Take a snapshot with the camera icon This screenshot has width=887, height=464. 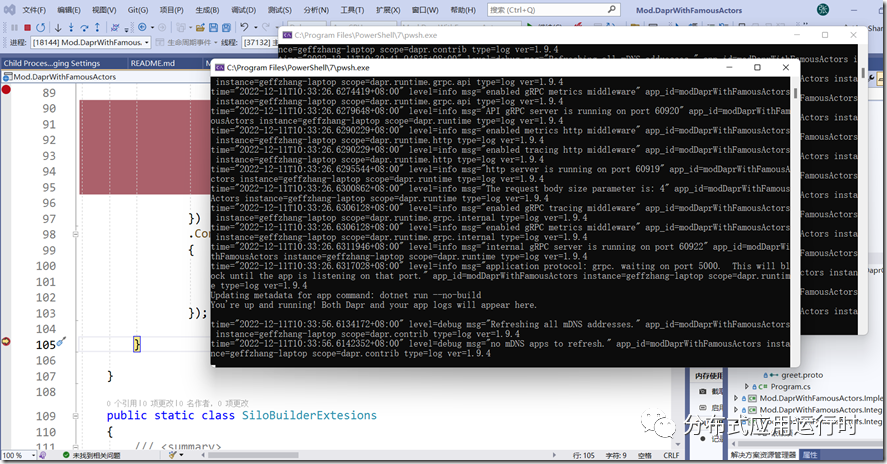coord(702,391)
